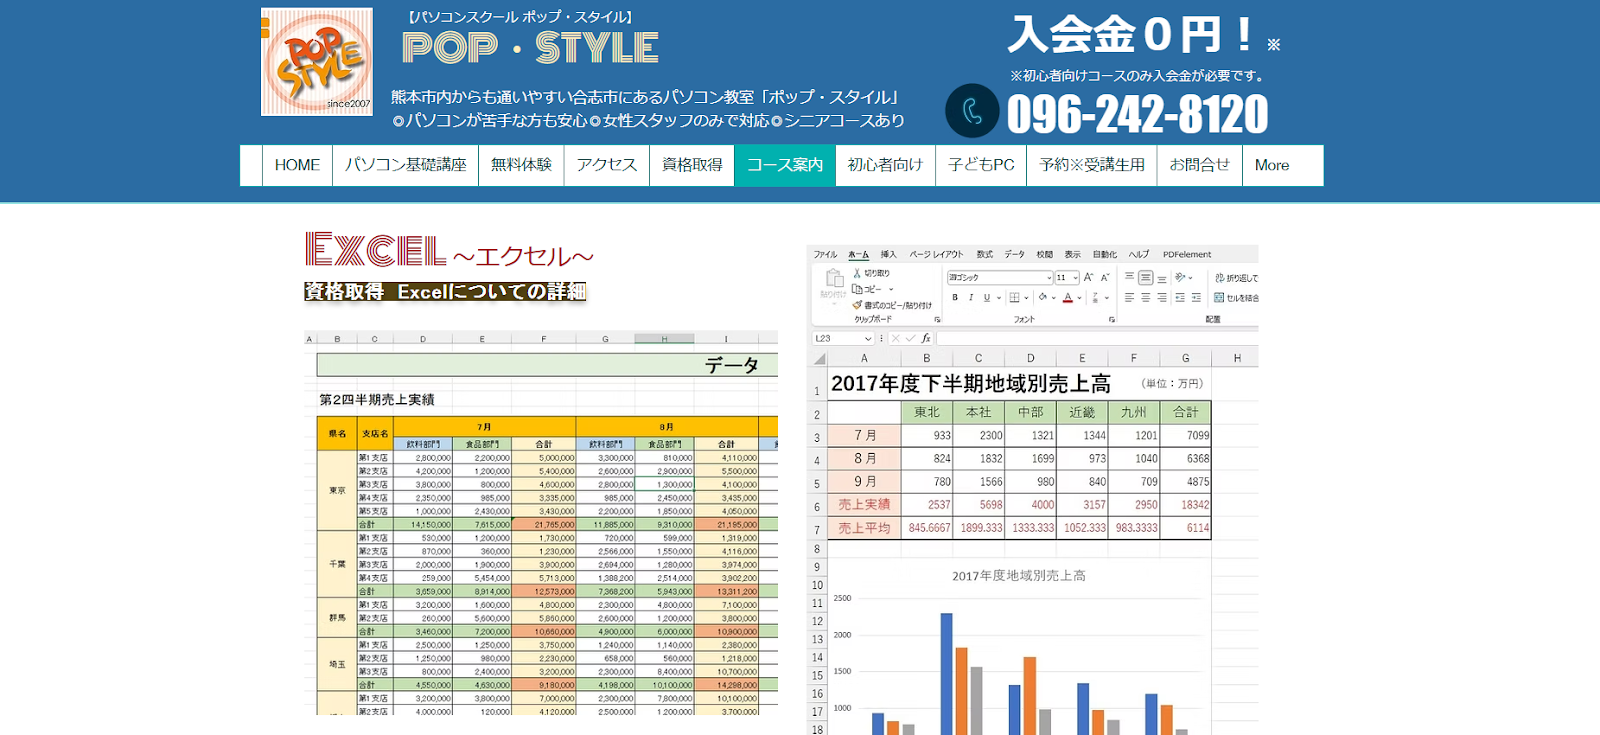Click the POP STYLE since2007 logo image
The image size is (1600, 735).
(317, 62)
